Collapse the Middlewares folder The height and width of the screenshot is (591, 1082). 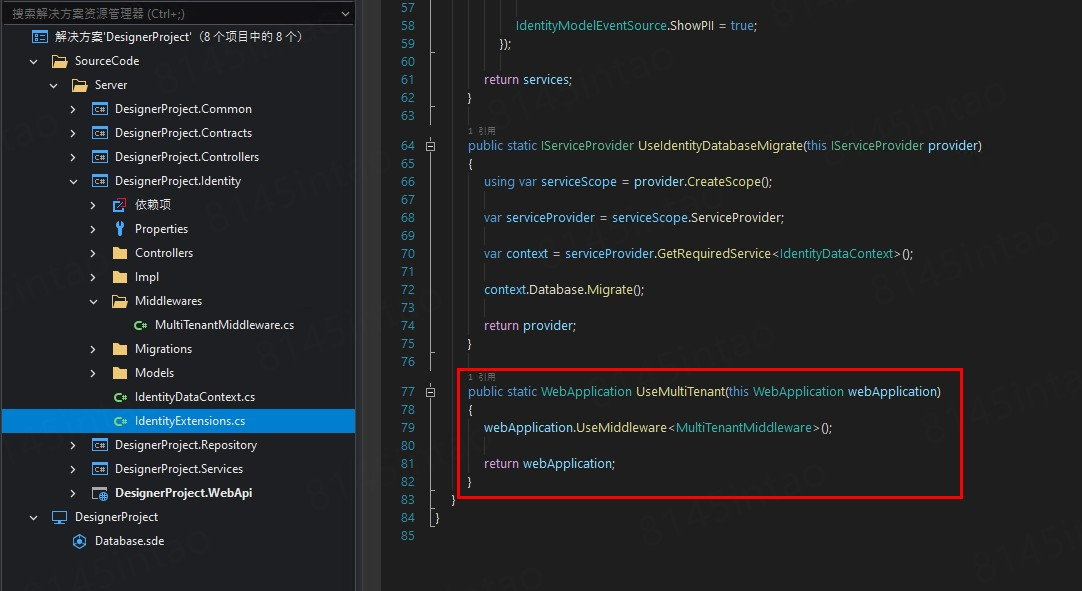93,301
